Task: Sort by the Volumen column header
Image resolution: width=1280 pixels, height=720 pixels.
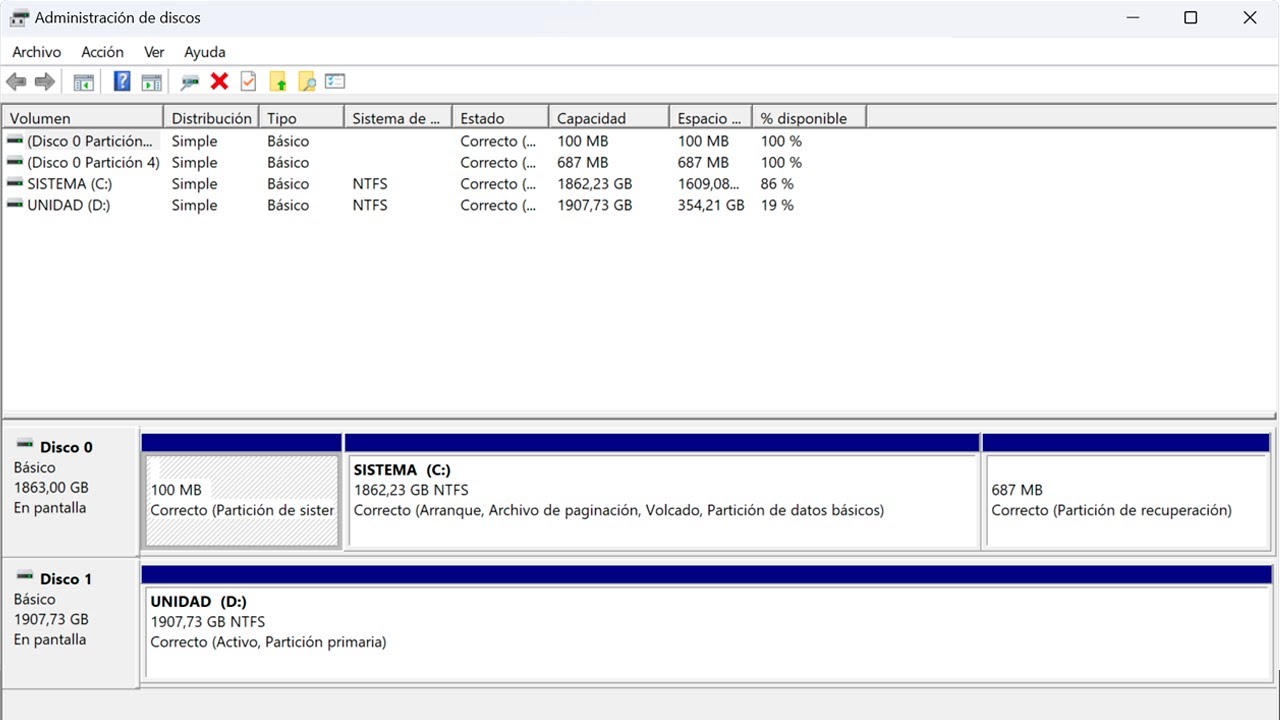Action: coord(83,118)
